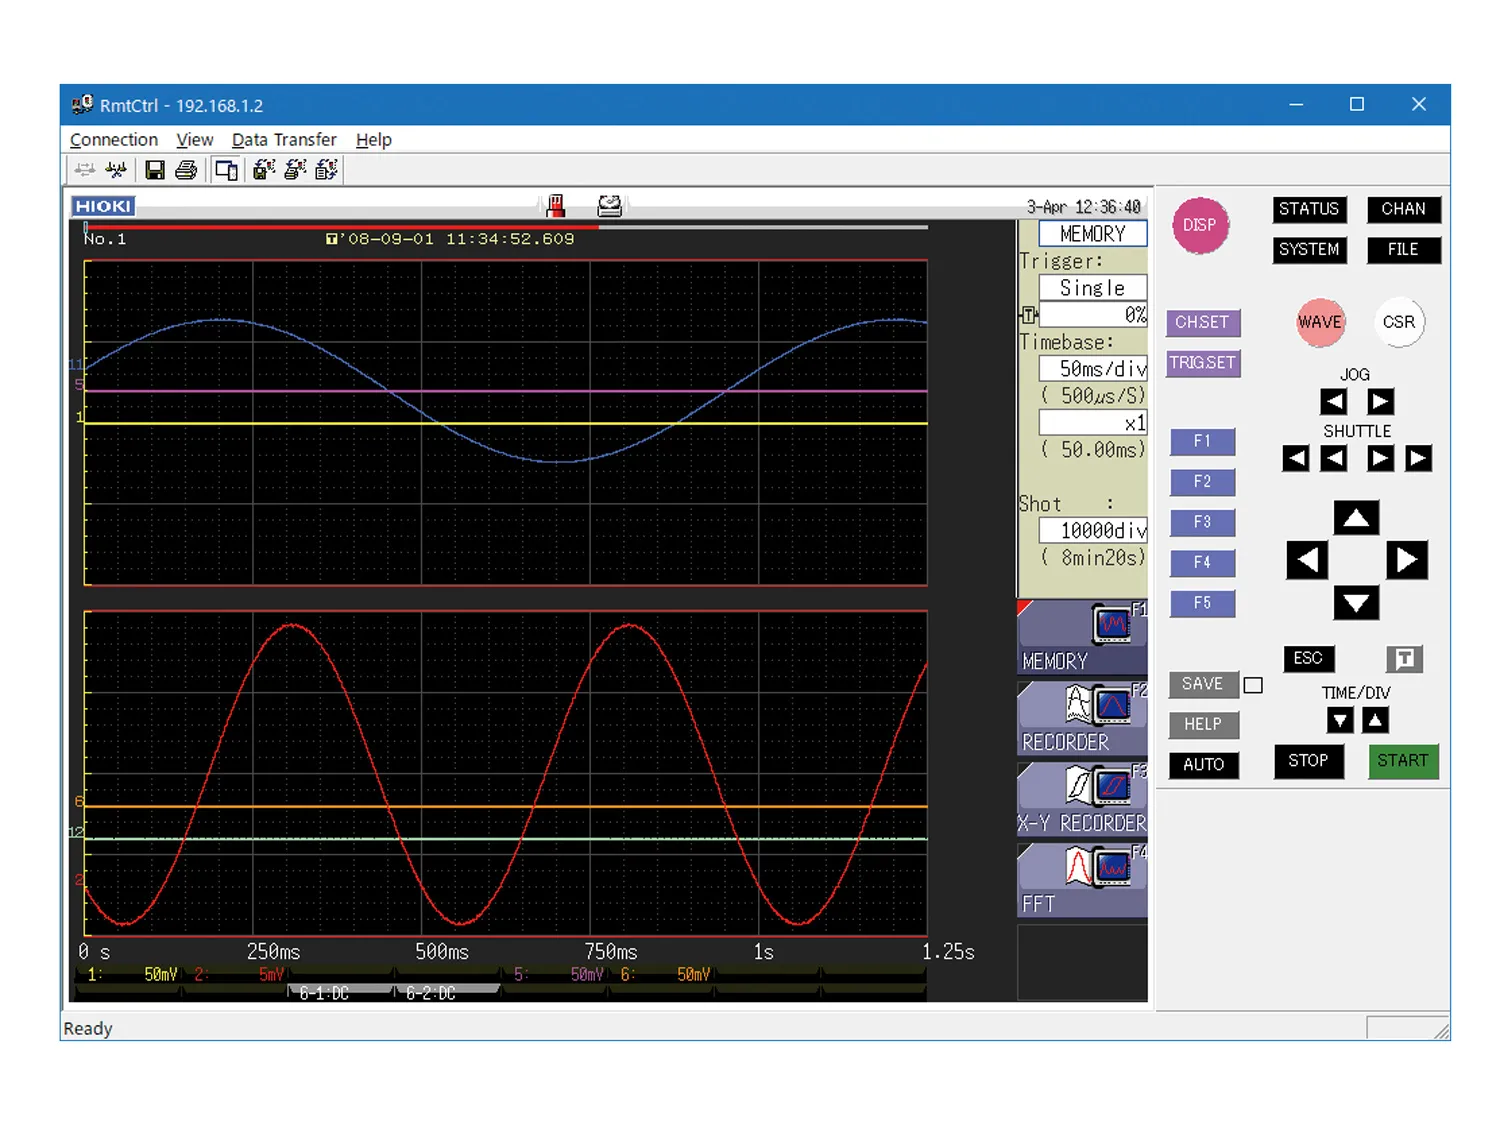Click the printer icon in toolbar
The height and width of the screenshot is (1125, 1500).
click(186, 170)
